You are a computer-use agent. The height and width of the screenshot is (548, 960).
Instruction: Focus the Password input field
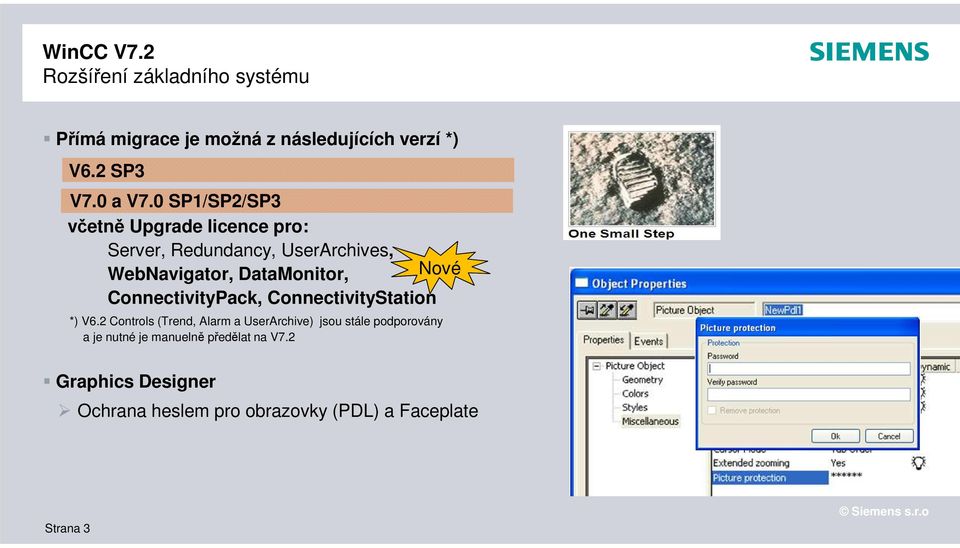(x=809, y=368)
